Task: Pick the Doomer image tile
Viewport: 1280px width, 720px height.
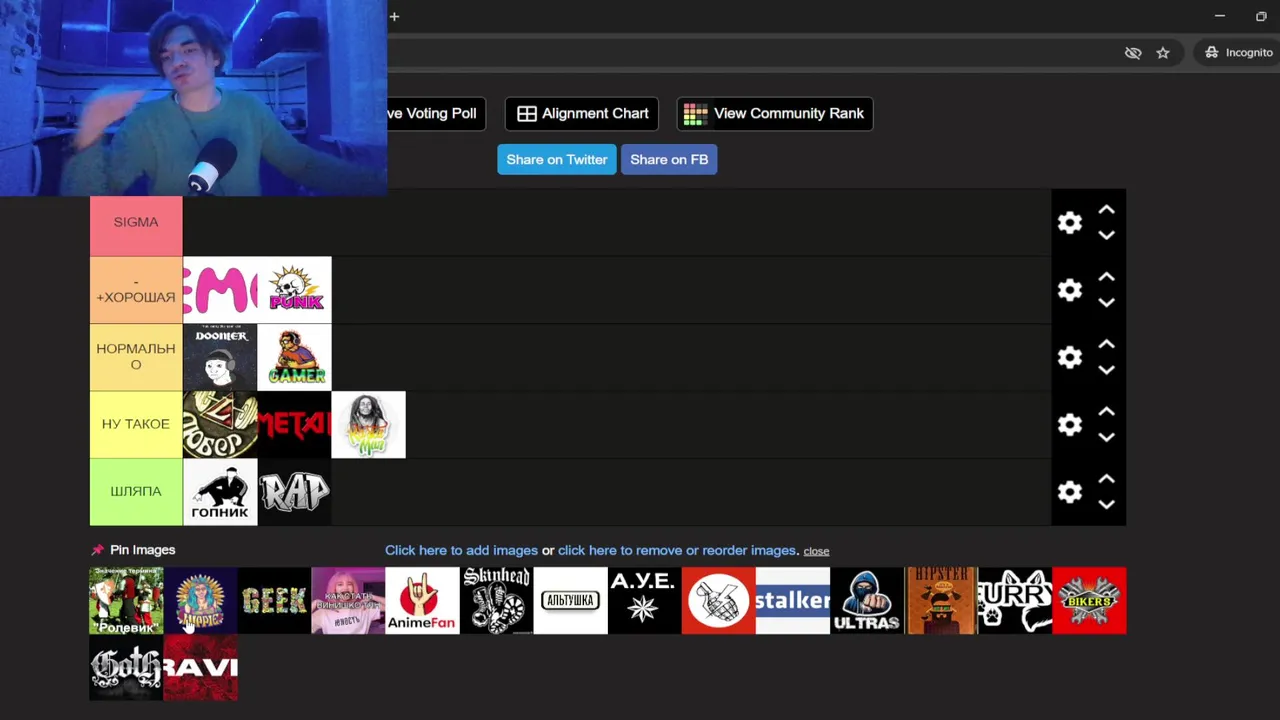Action: click(220, 357)
